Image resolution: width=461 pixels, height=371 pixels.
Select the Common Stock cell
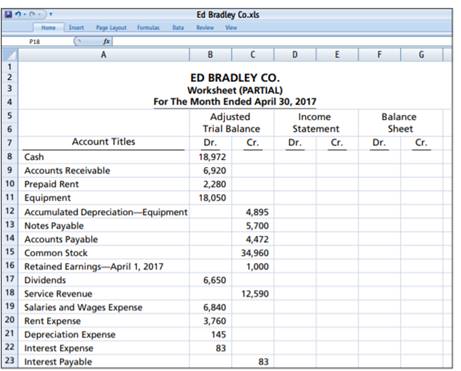(x=104, y=253)
